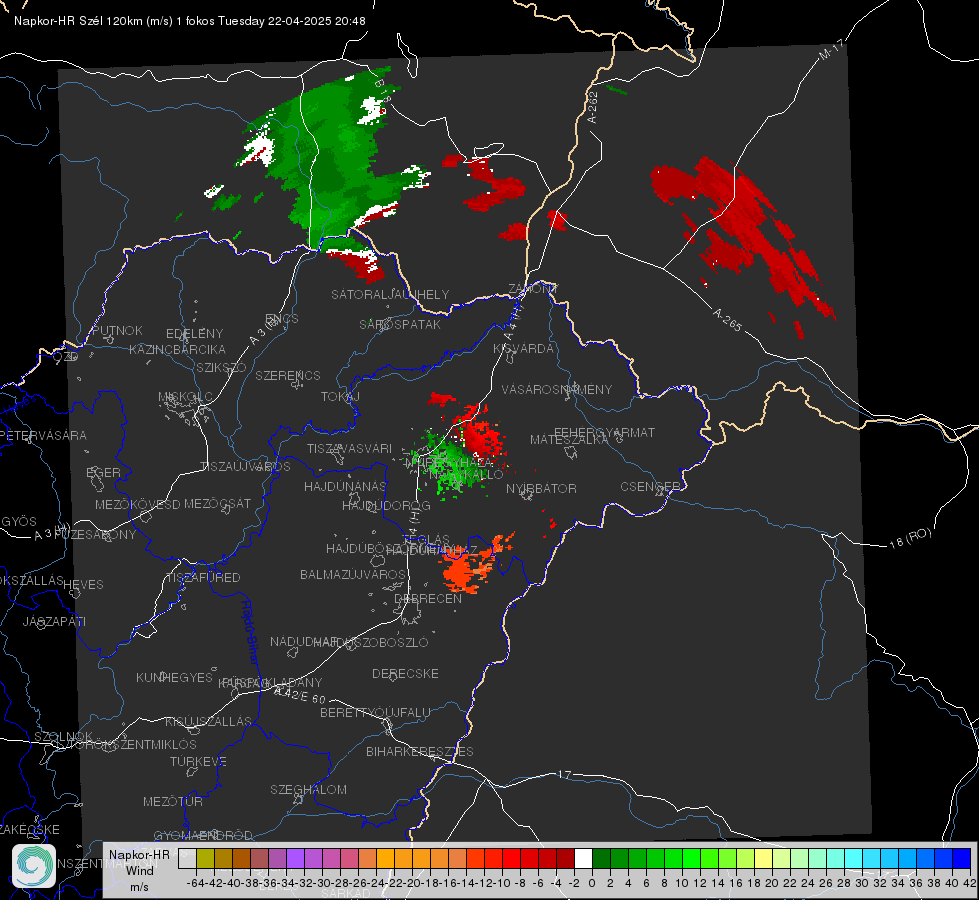
Task: Click the A-262 road label
Action: pyautogui.click(x=593, y=107)
